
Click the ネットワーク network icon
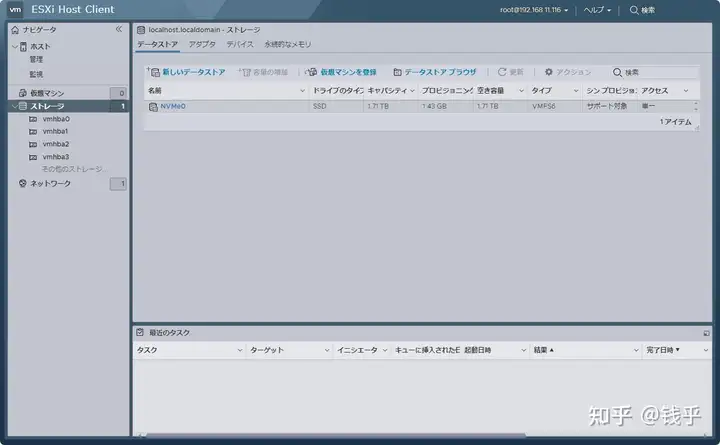(x=22, y=183)
